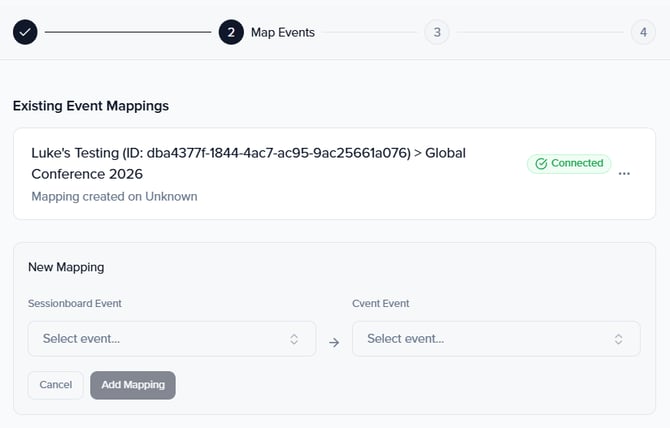
Task: Open the three-dot menu for existing mapping
Action: [625, 174]
